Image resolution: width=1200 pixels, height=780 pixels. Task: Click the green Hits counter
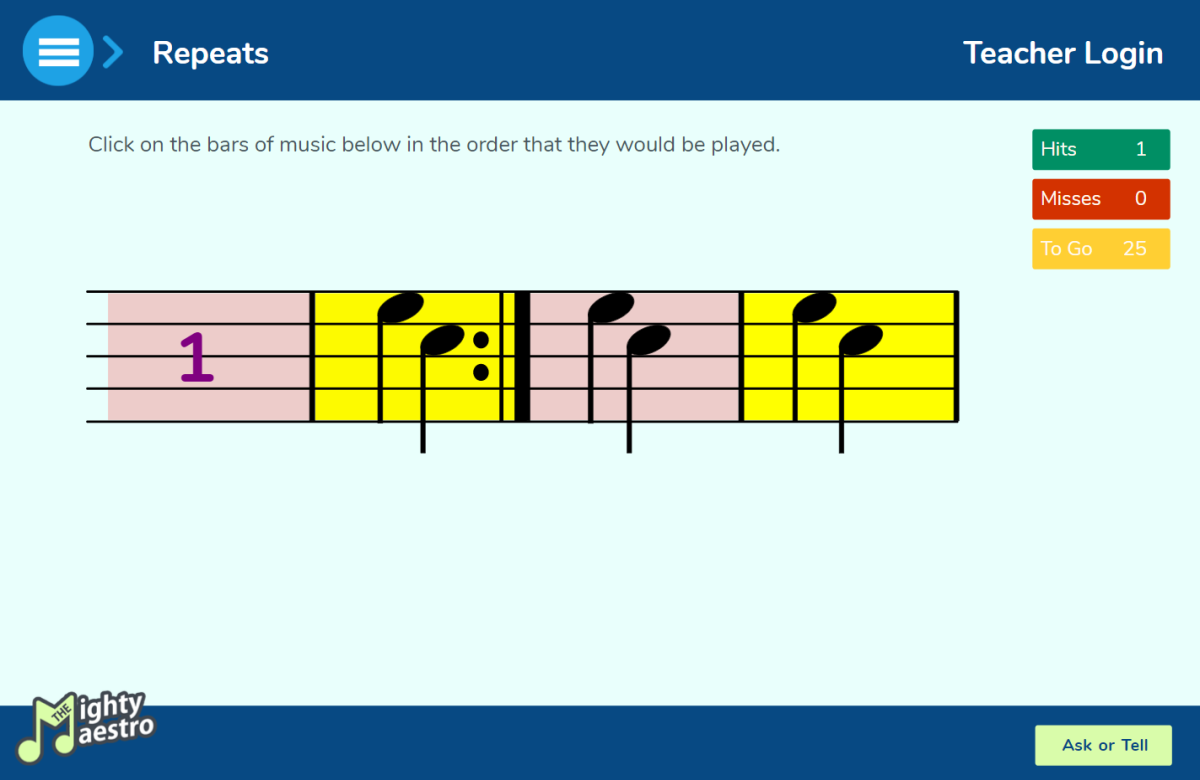pos(1101,149)
